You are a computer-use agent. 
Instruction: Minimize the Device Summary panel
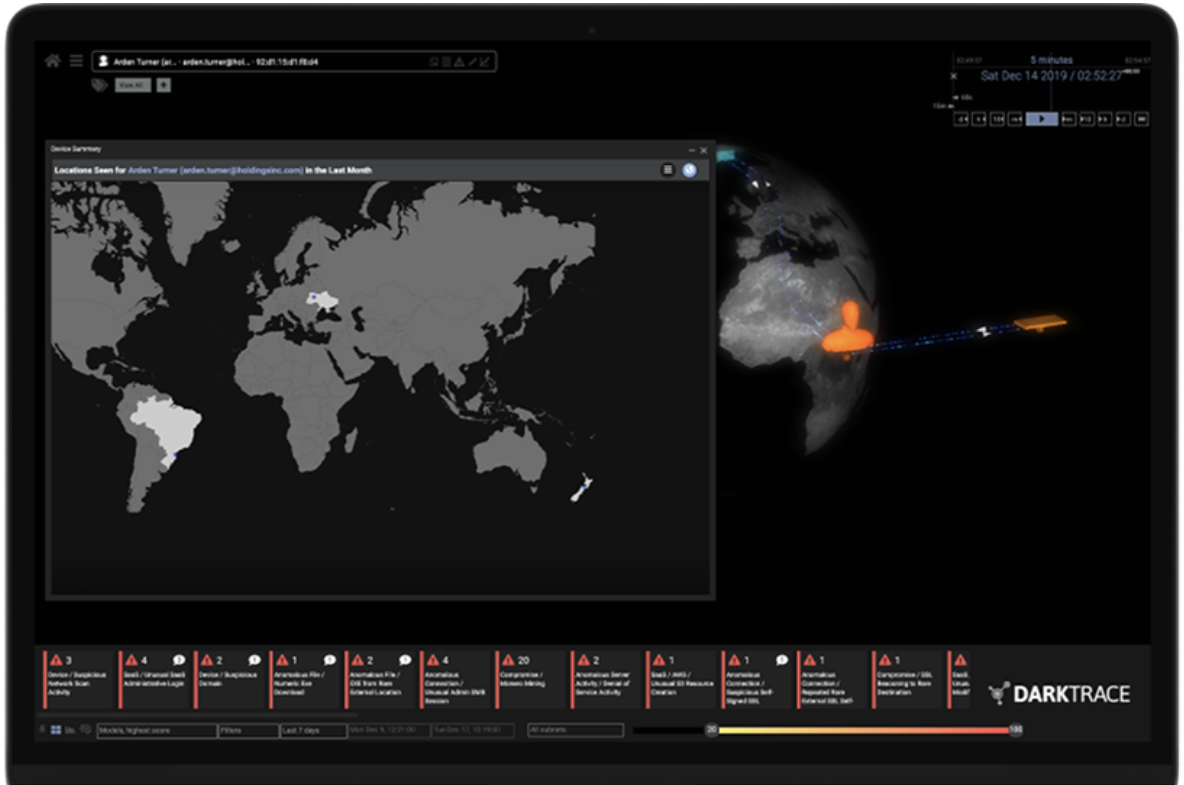pyautogui.click(x=691, y=150)
